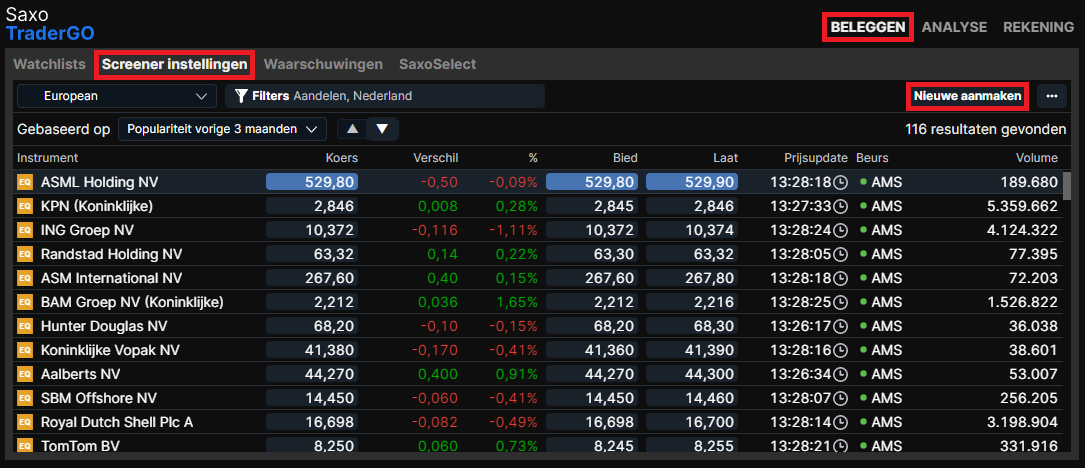Click the EQ icon beside TomTom BV

click(x=25, y=446)
